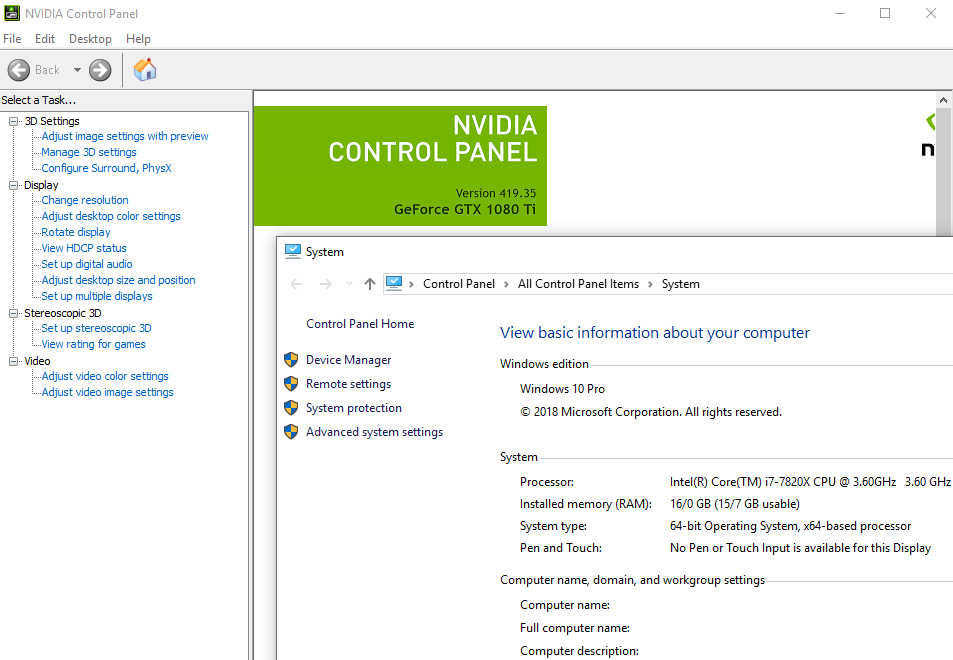Collapse the Display tree node
Viewport: 953px width, 660px height.
pos(13,185)
